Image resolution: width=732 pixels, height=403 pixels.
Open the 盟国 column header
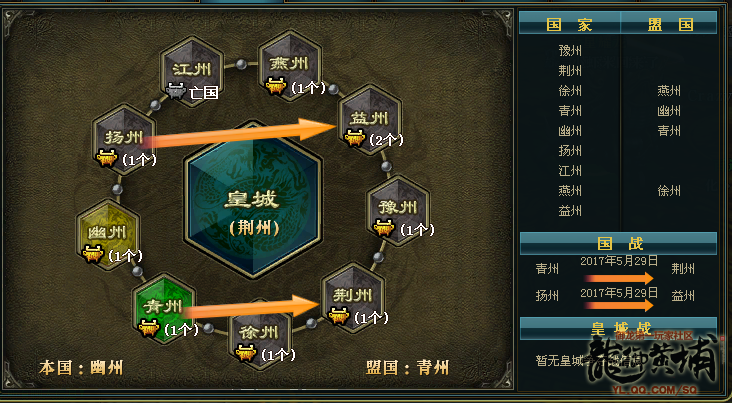click(x=669, y=24)
